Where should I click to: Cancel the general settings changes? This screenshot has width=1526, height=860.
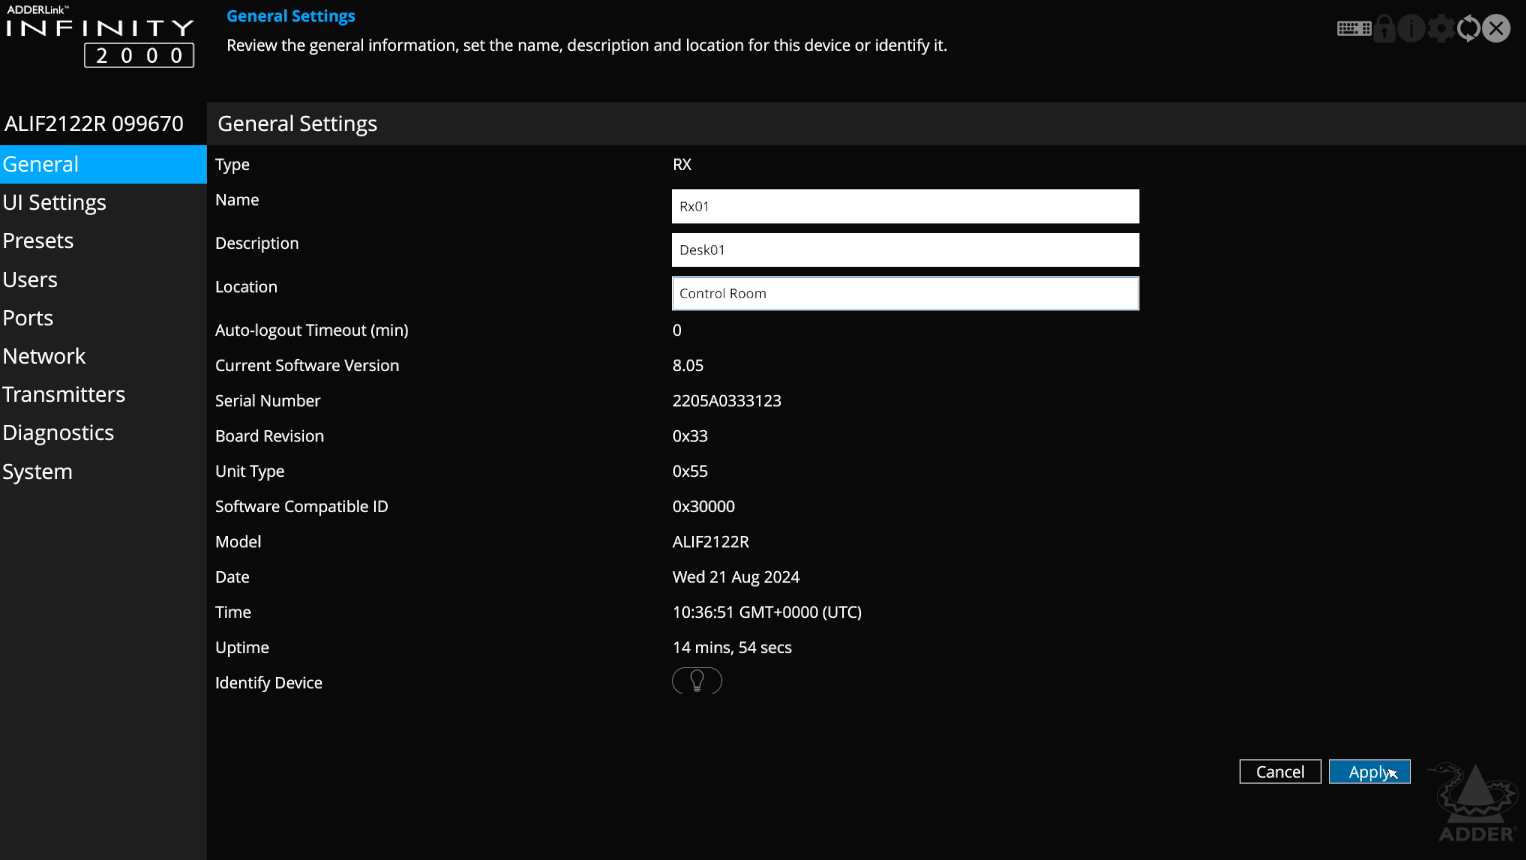click(x=1280, y=772)
